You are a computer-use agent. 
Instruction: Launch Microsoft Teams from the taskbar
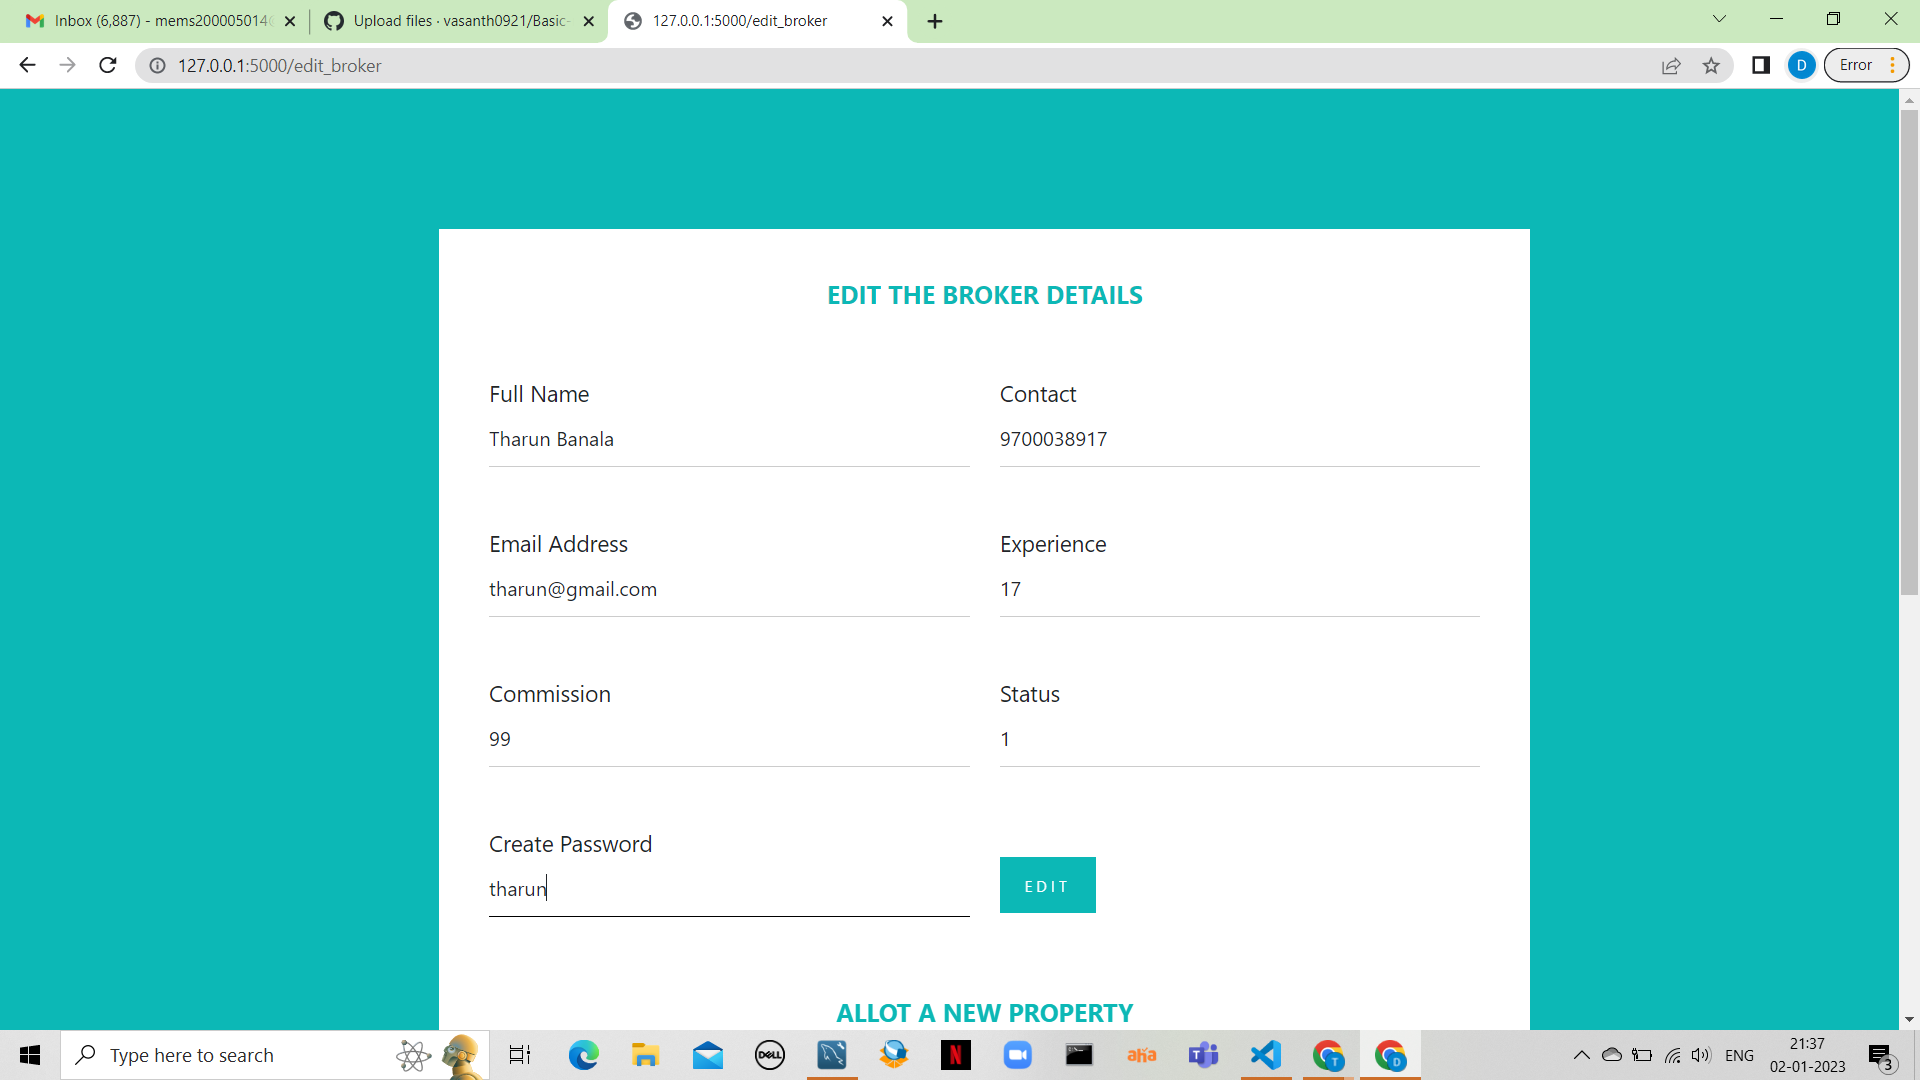coord(1203,1055)
